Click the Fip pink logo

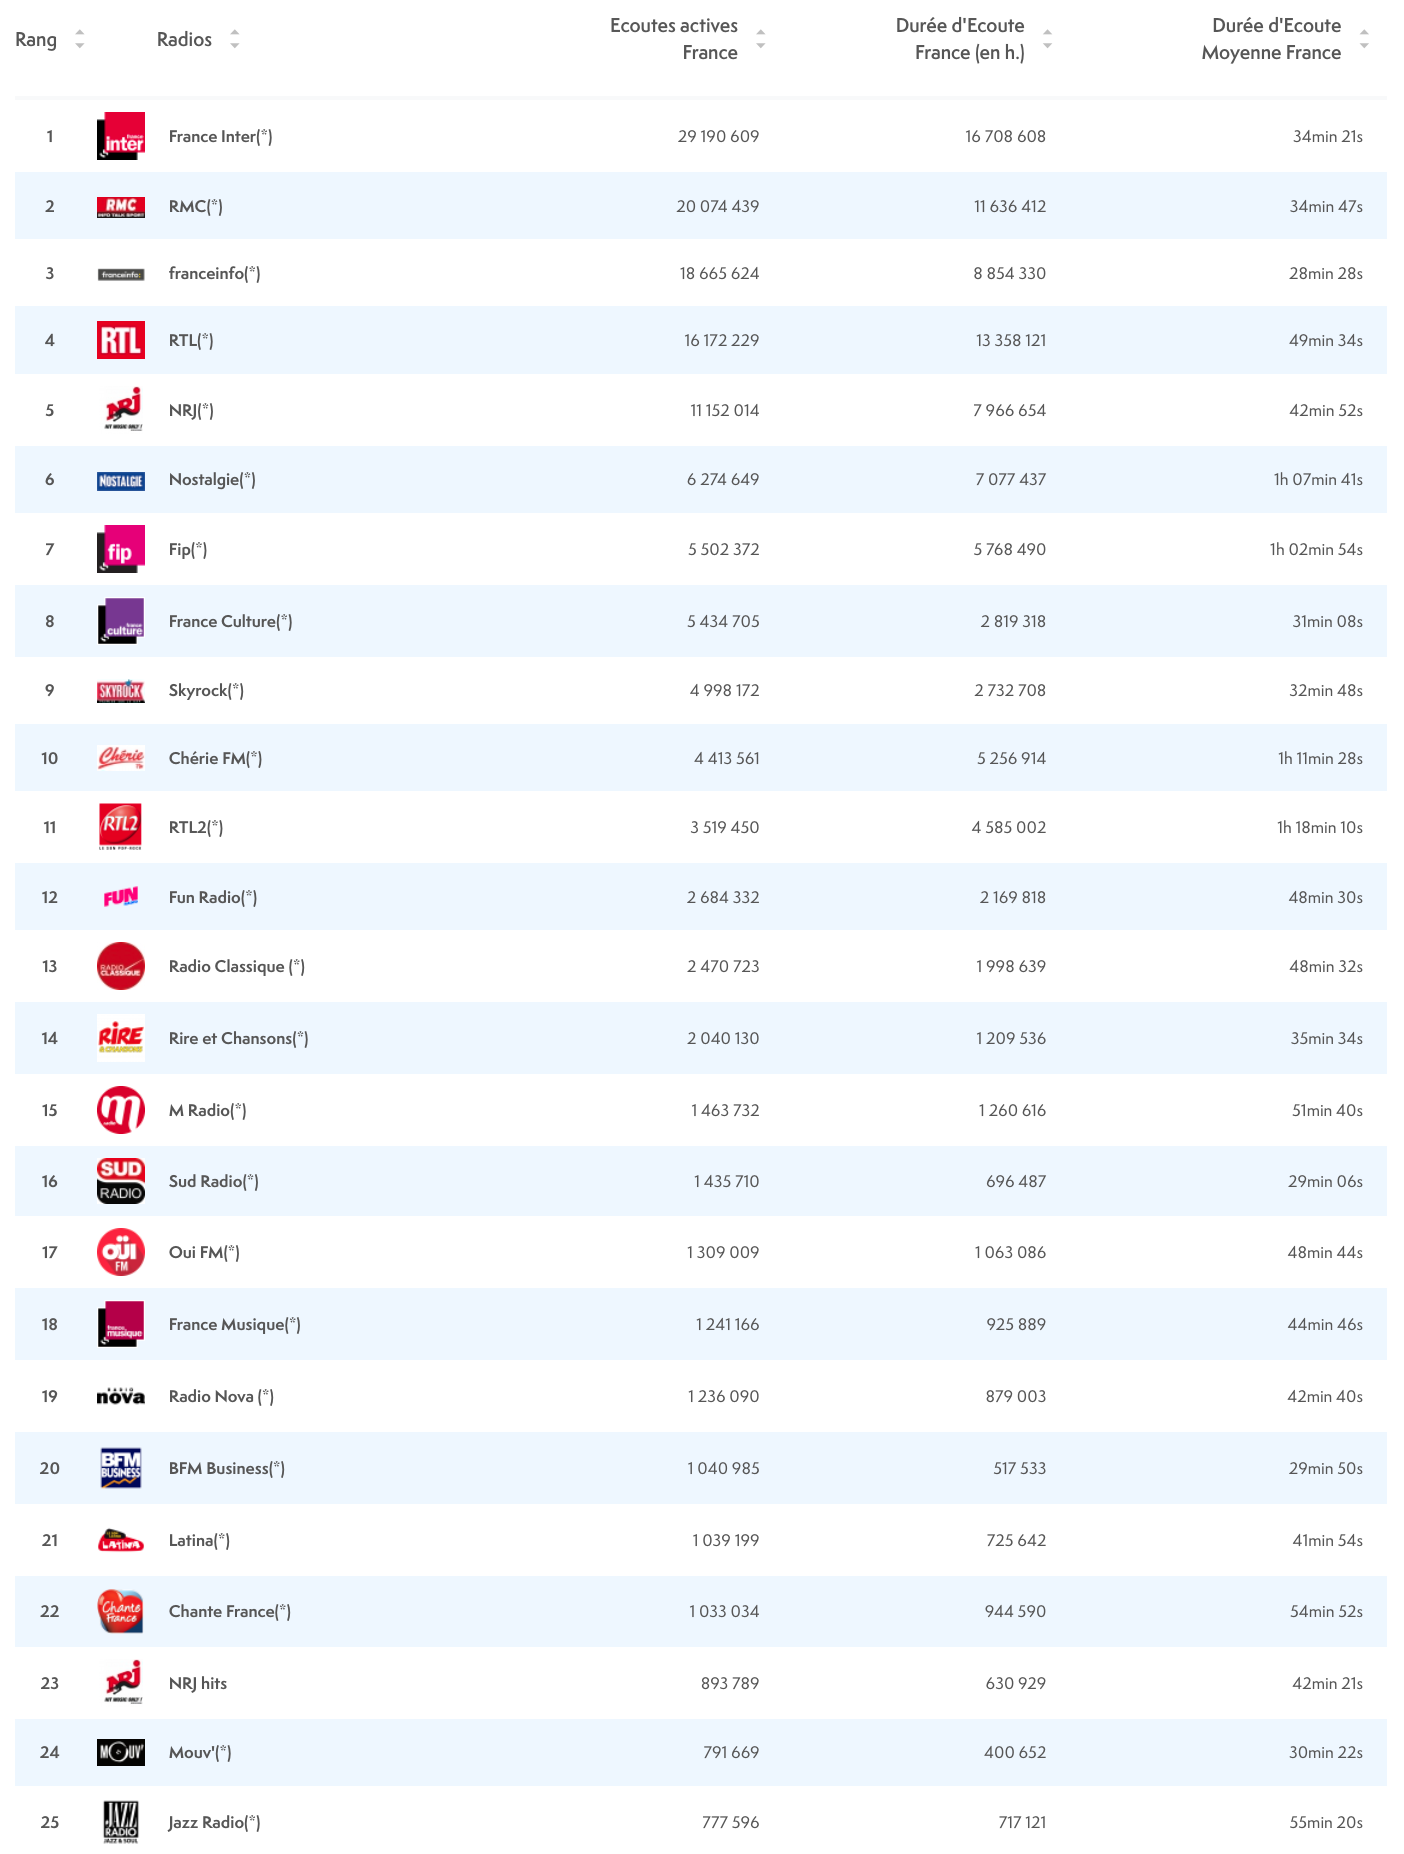[x=121, y=549]
